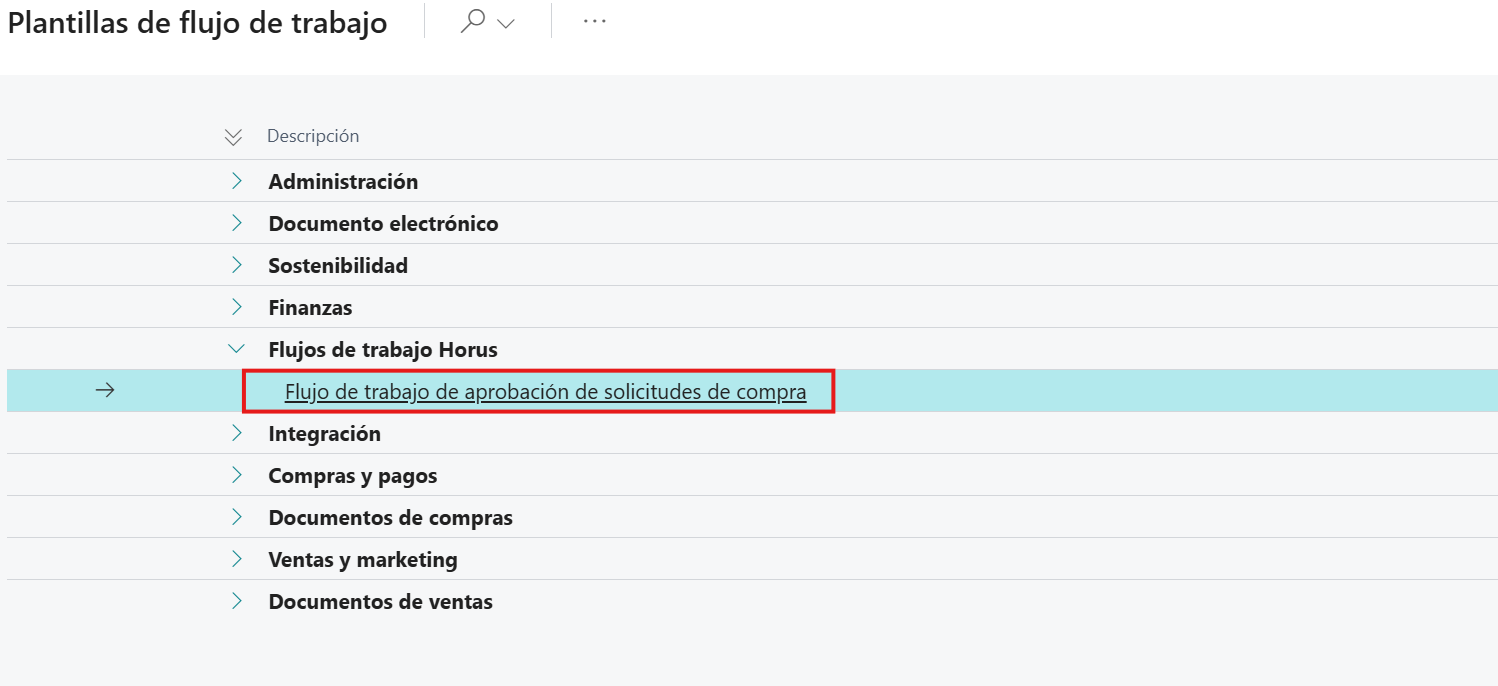1498x686 pixels.
Task: Collapse the Flujos de trabajo Horus group
Action: pos(236,349)
